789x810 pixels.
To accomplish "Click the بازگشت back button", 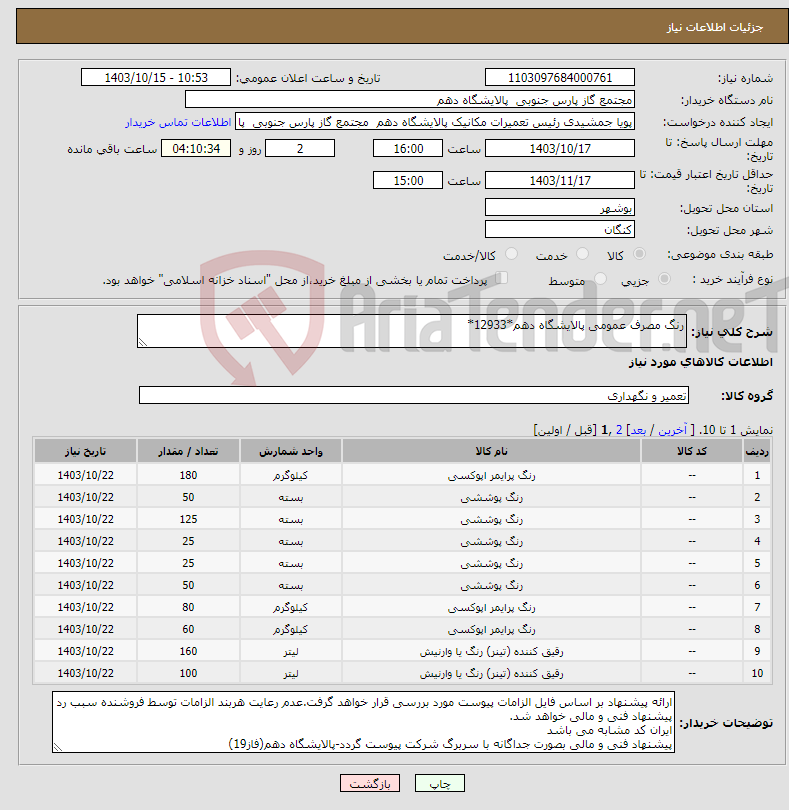I will tap(369, 783).
